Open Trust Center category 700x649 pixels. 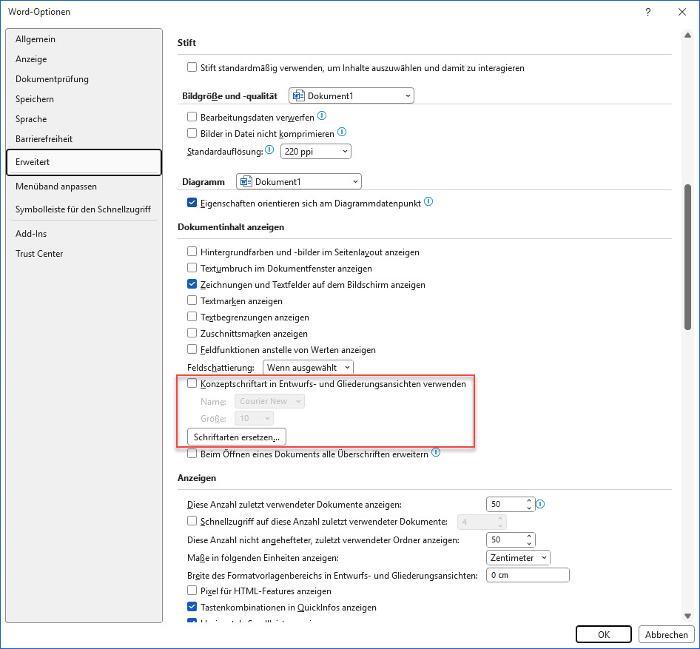[x=84, y=254]
